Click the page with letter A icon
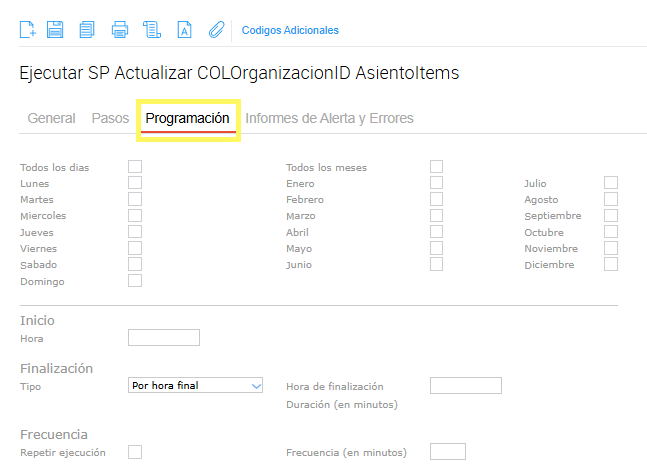This screenshot has width=647, height=470. (184, 30)
